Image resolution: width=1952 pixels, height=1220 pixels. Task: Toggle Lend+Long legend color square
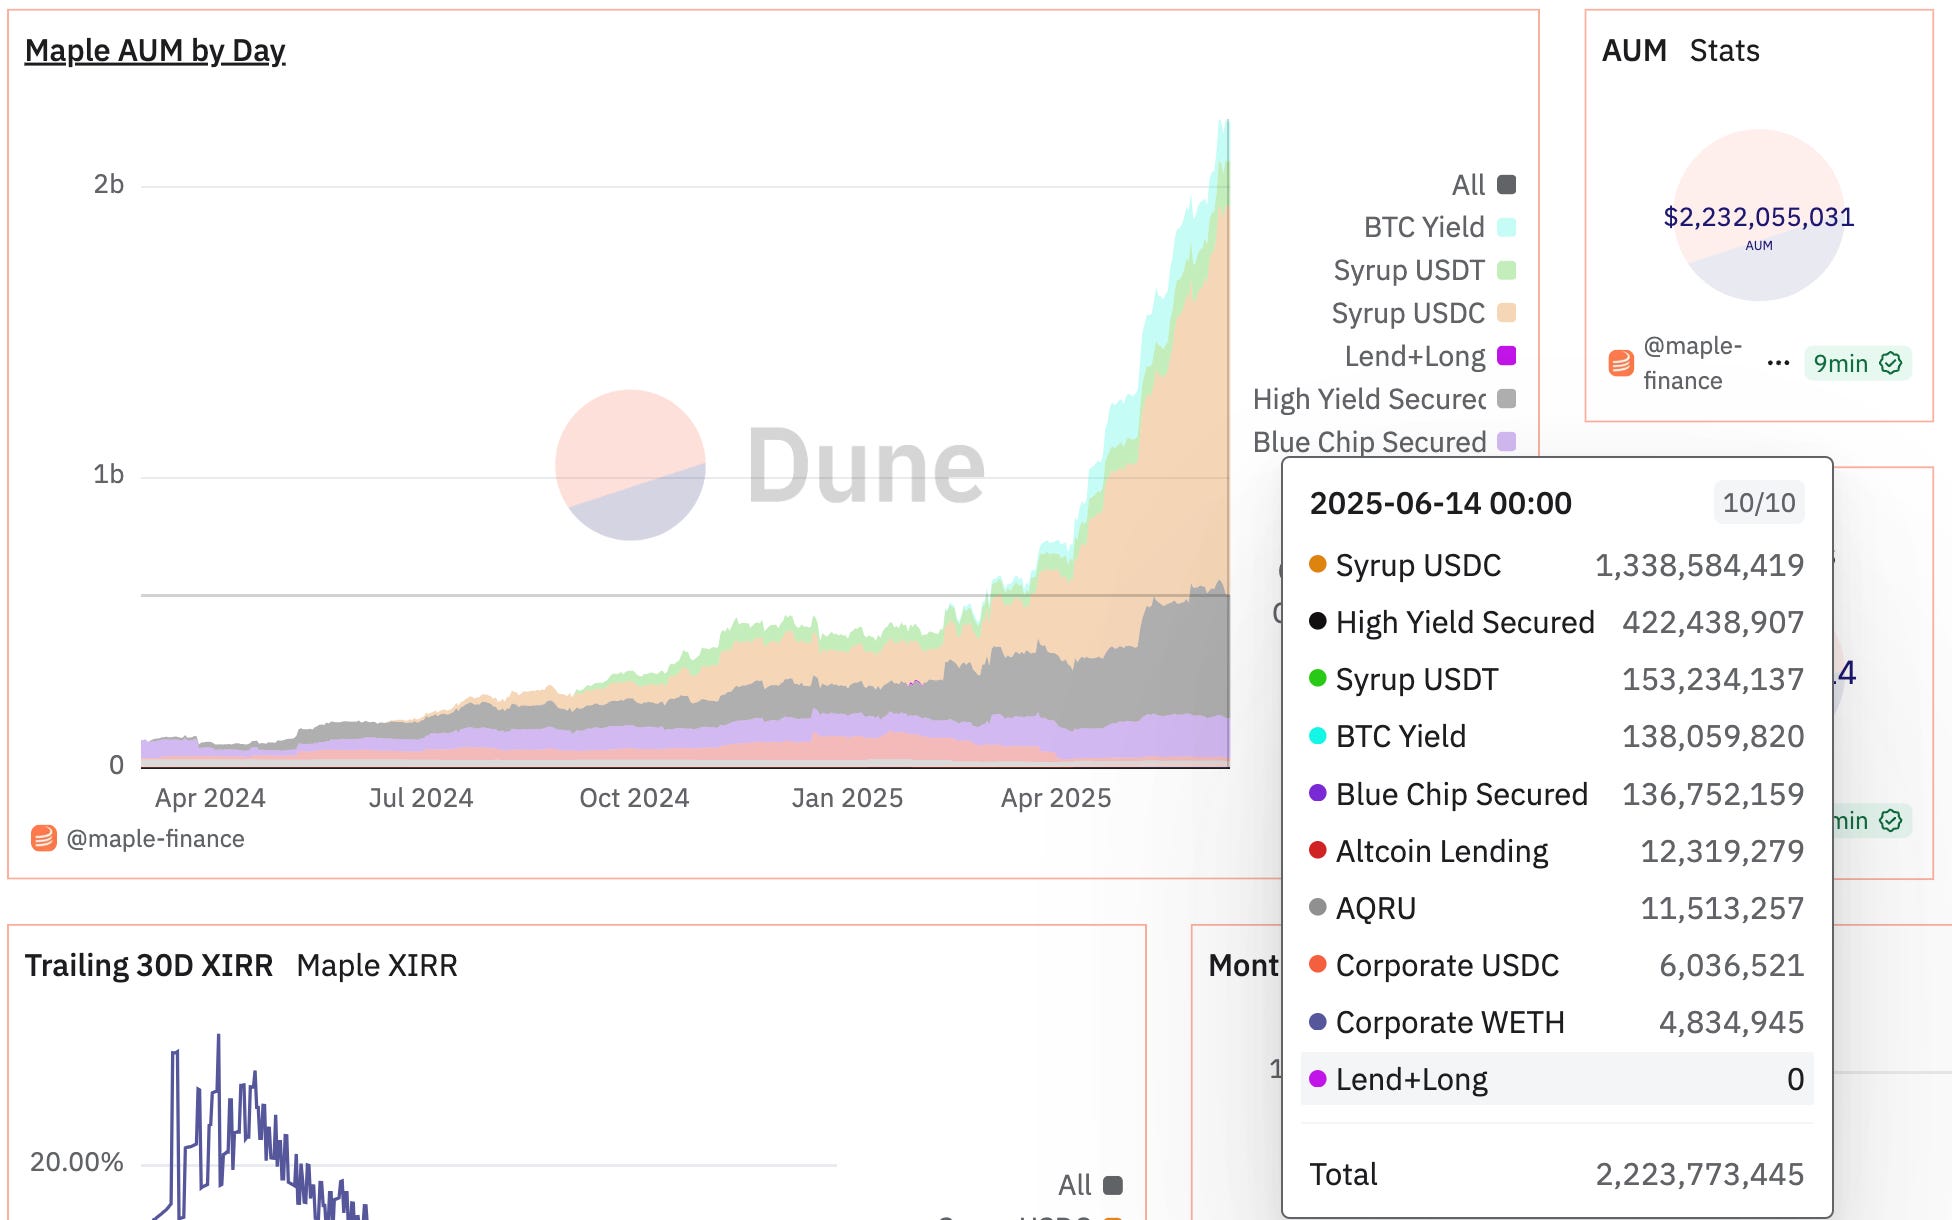click(x=1506, y=356)
